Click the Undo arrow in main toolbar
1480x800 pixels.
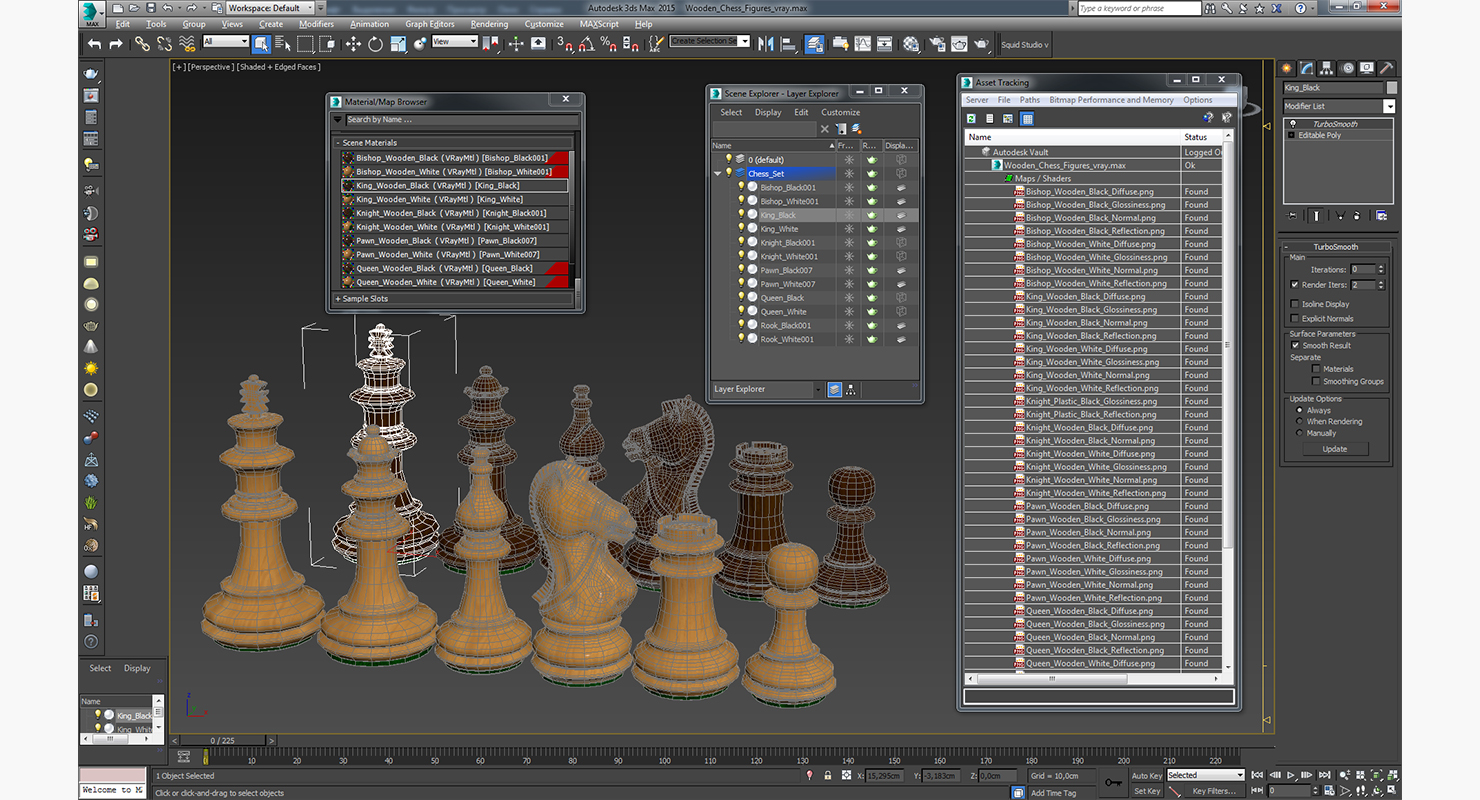point(94,44)
